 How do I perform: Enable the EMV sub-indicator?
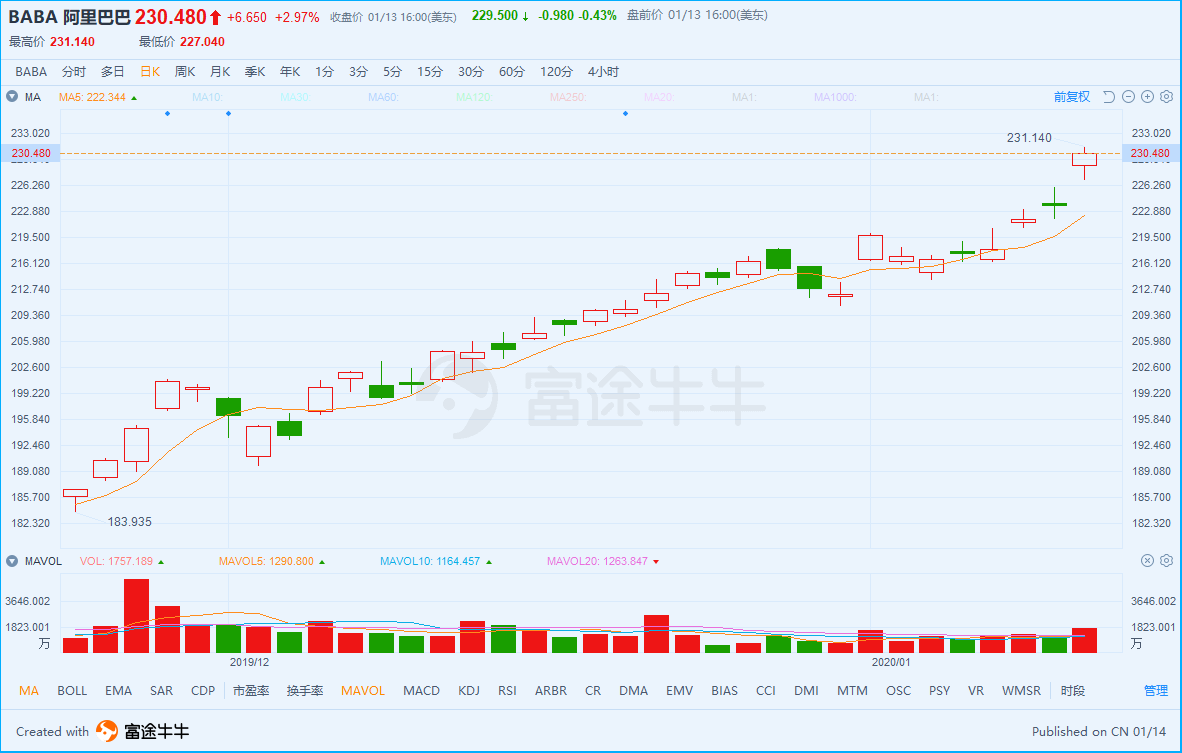(679, 690)
